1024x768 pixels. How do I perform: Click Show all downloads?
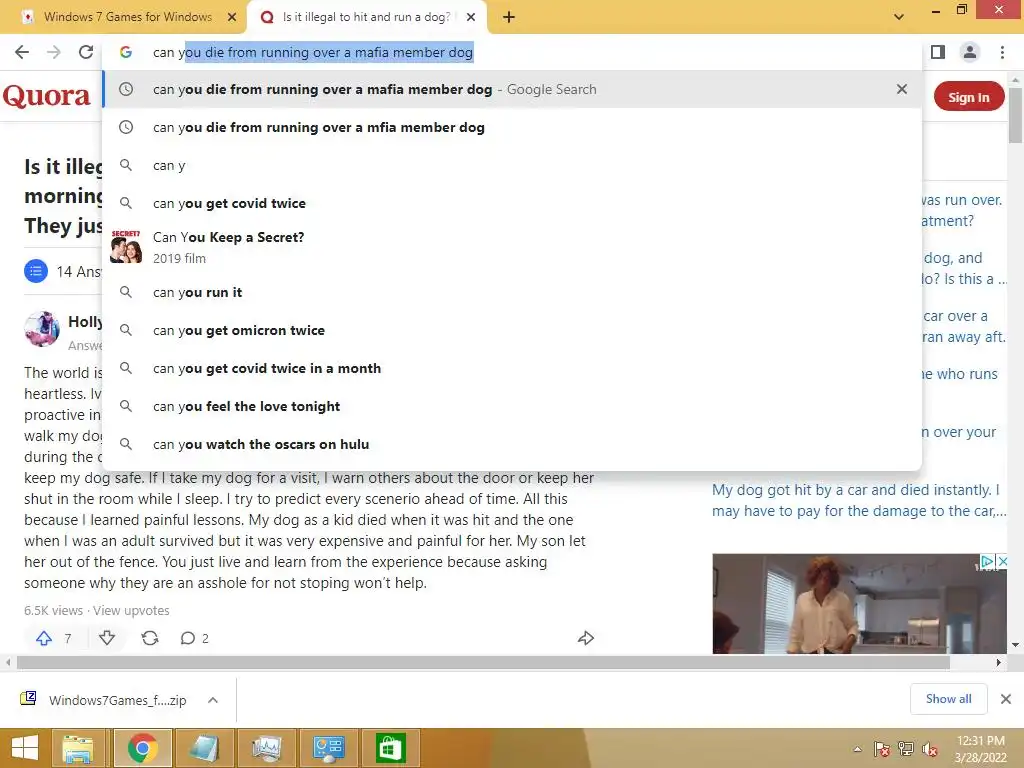[948, 699]
